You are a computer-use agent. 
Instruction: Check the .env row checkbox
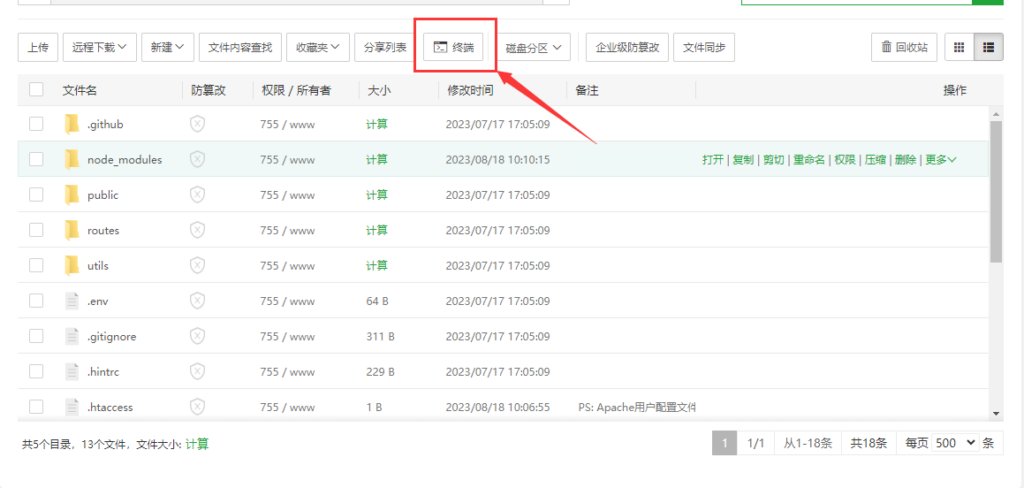(x=36, y=301)
